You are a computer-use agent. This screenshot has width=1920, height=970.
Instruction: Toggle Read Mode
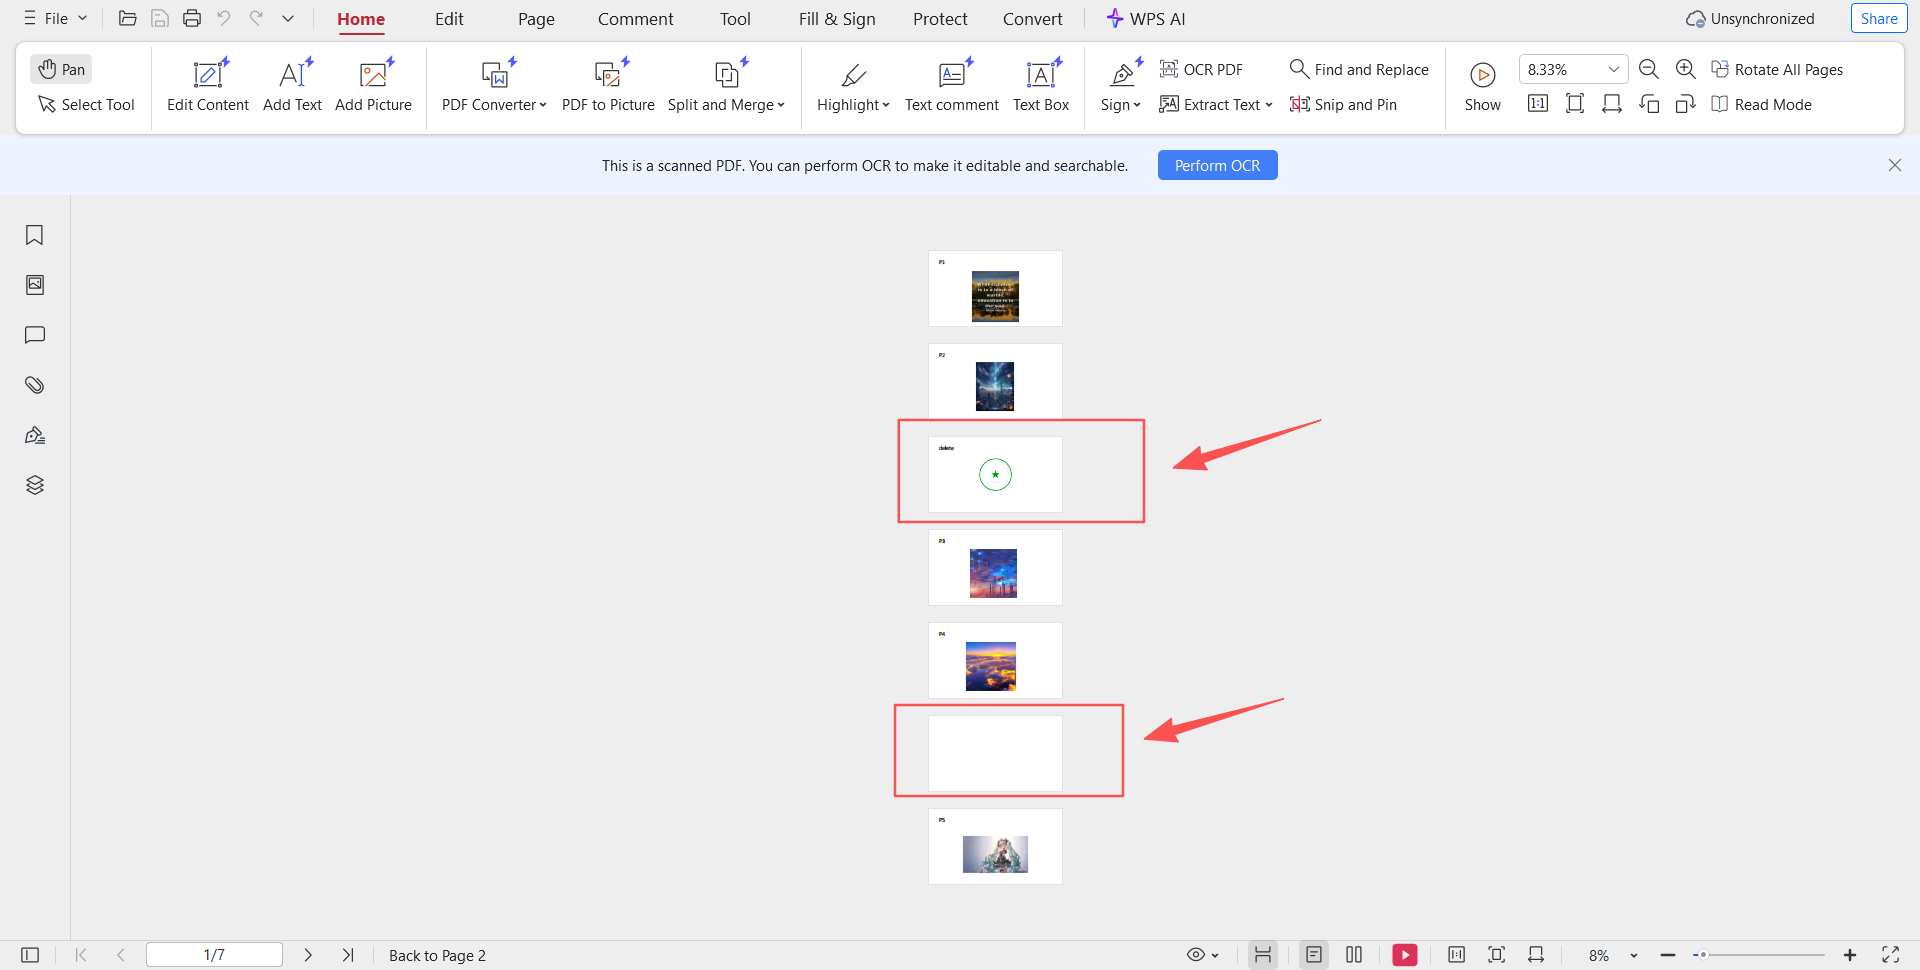coord(1761,104)
